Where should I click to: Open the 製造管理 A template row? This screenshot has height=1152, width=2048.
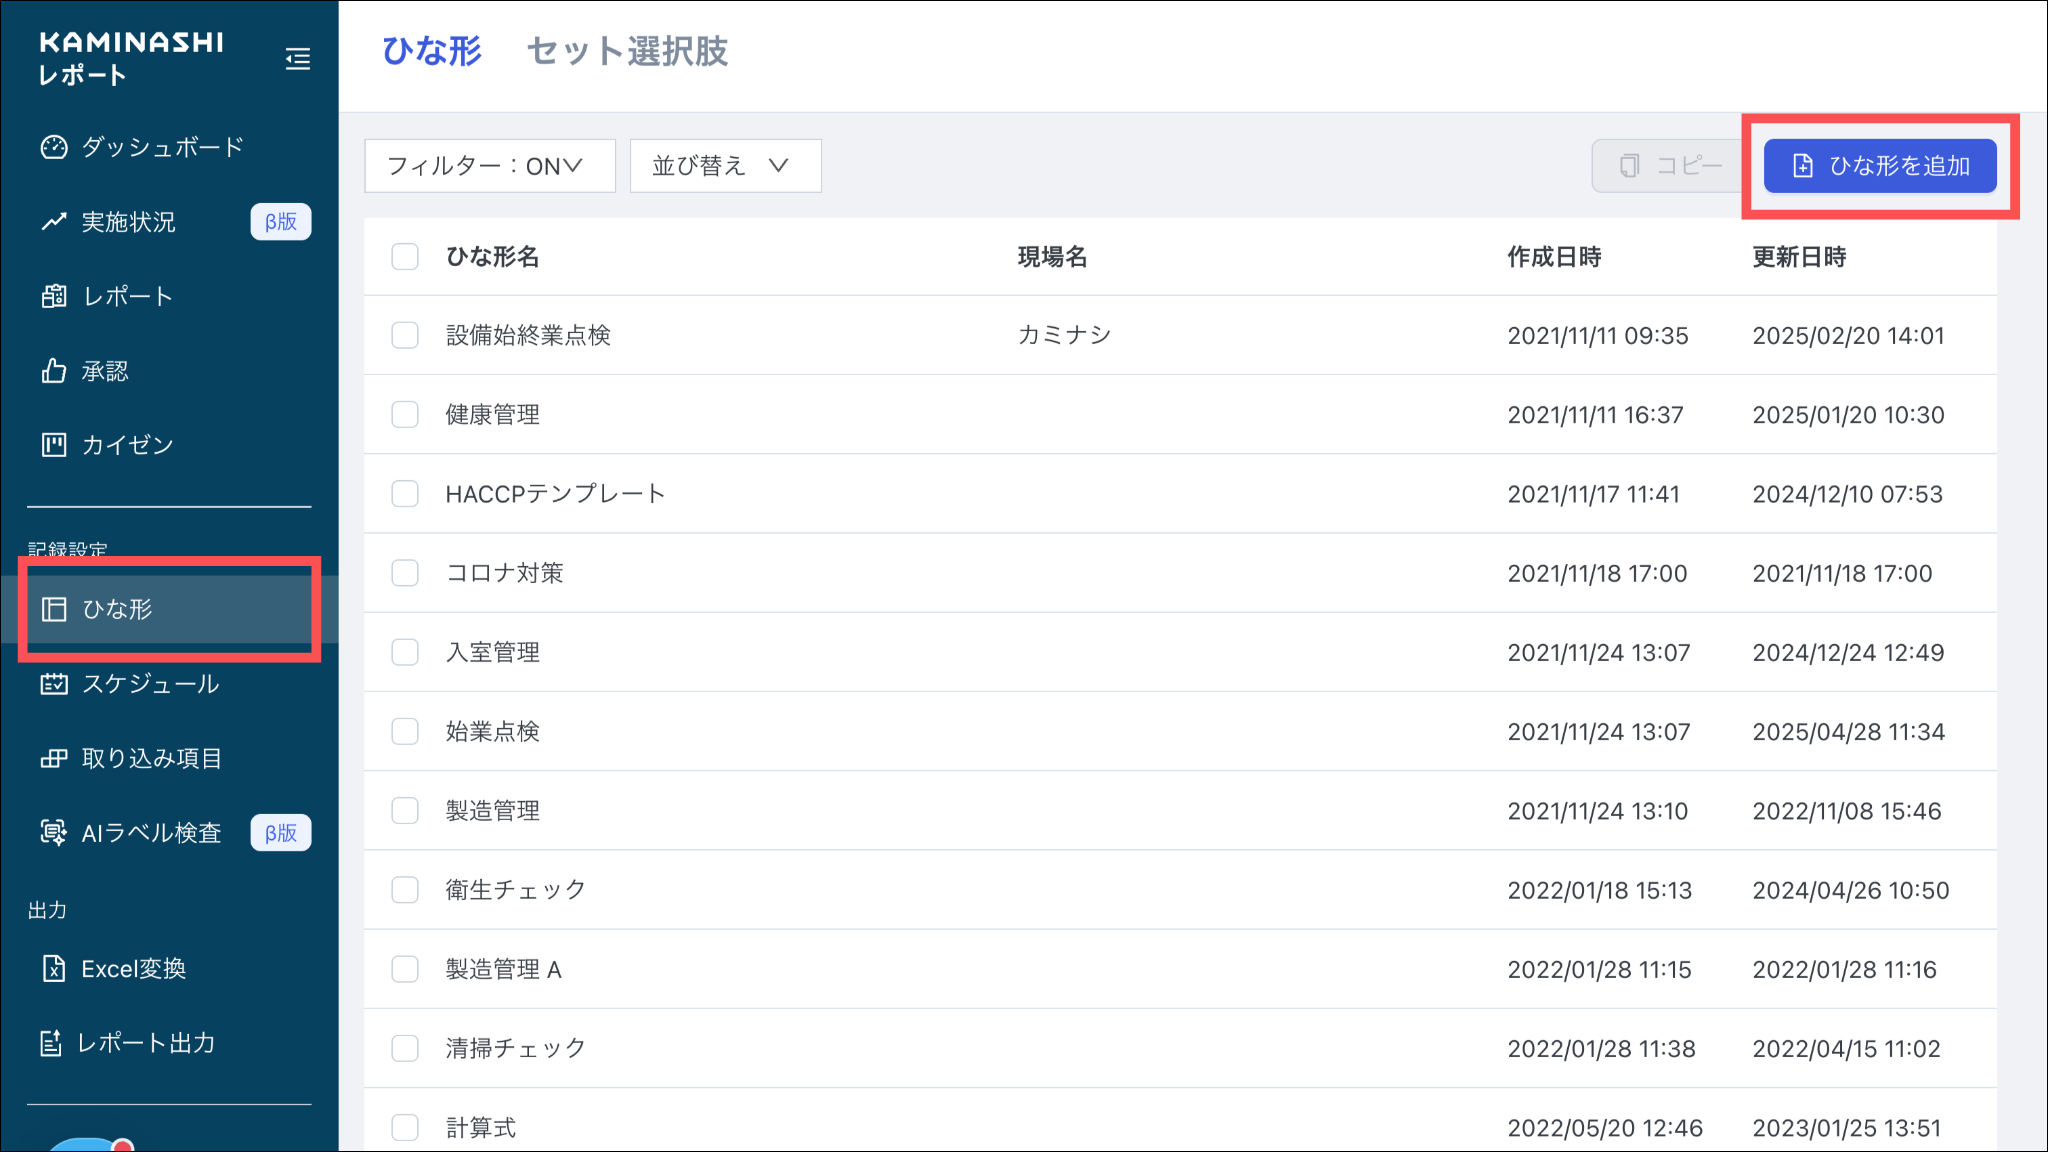point(504,969)
